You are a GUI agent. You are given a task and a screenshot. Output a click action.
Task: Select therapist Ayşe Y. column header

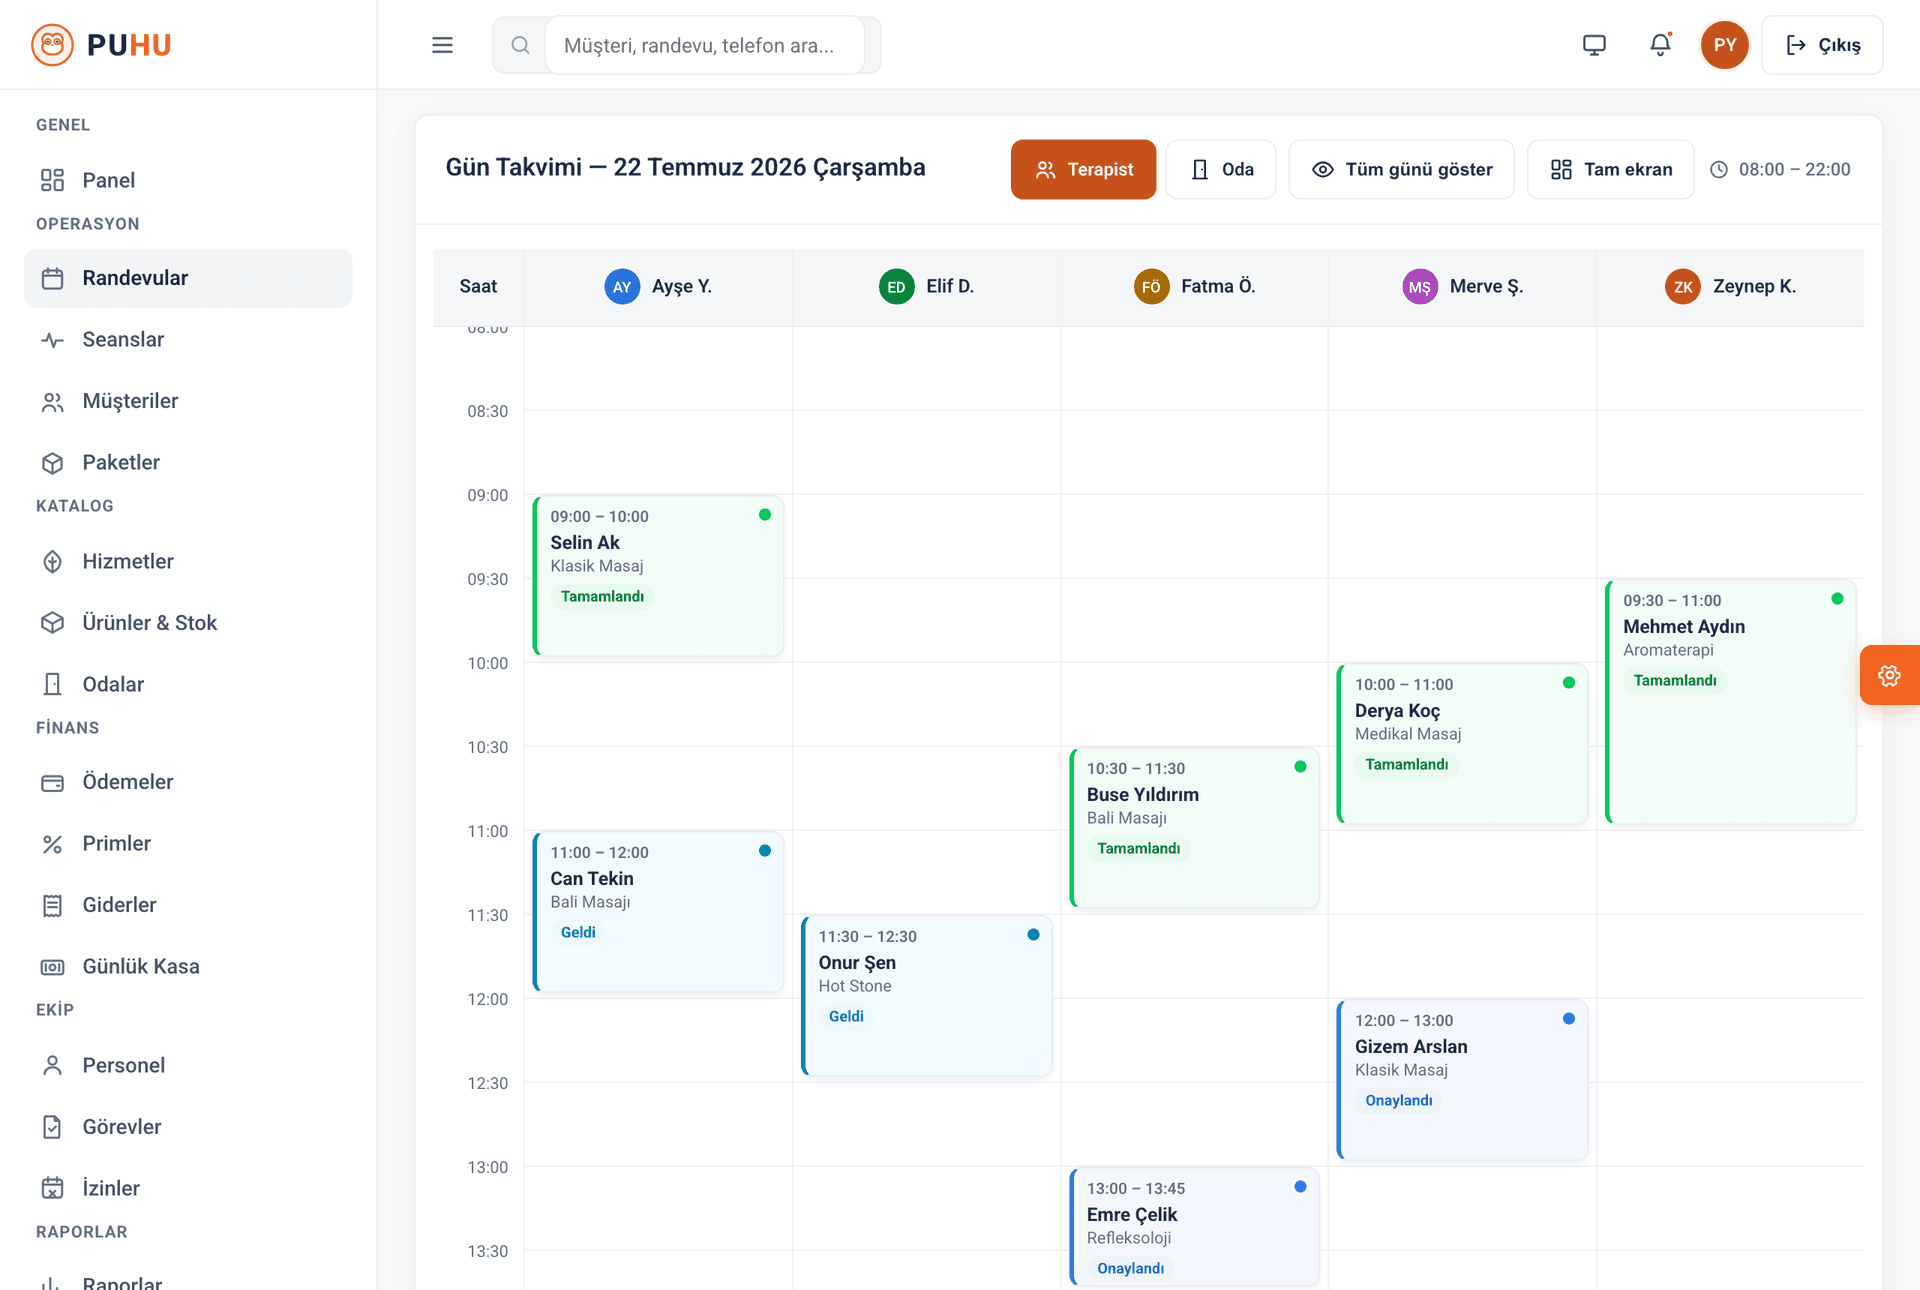[658, 287]
